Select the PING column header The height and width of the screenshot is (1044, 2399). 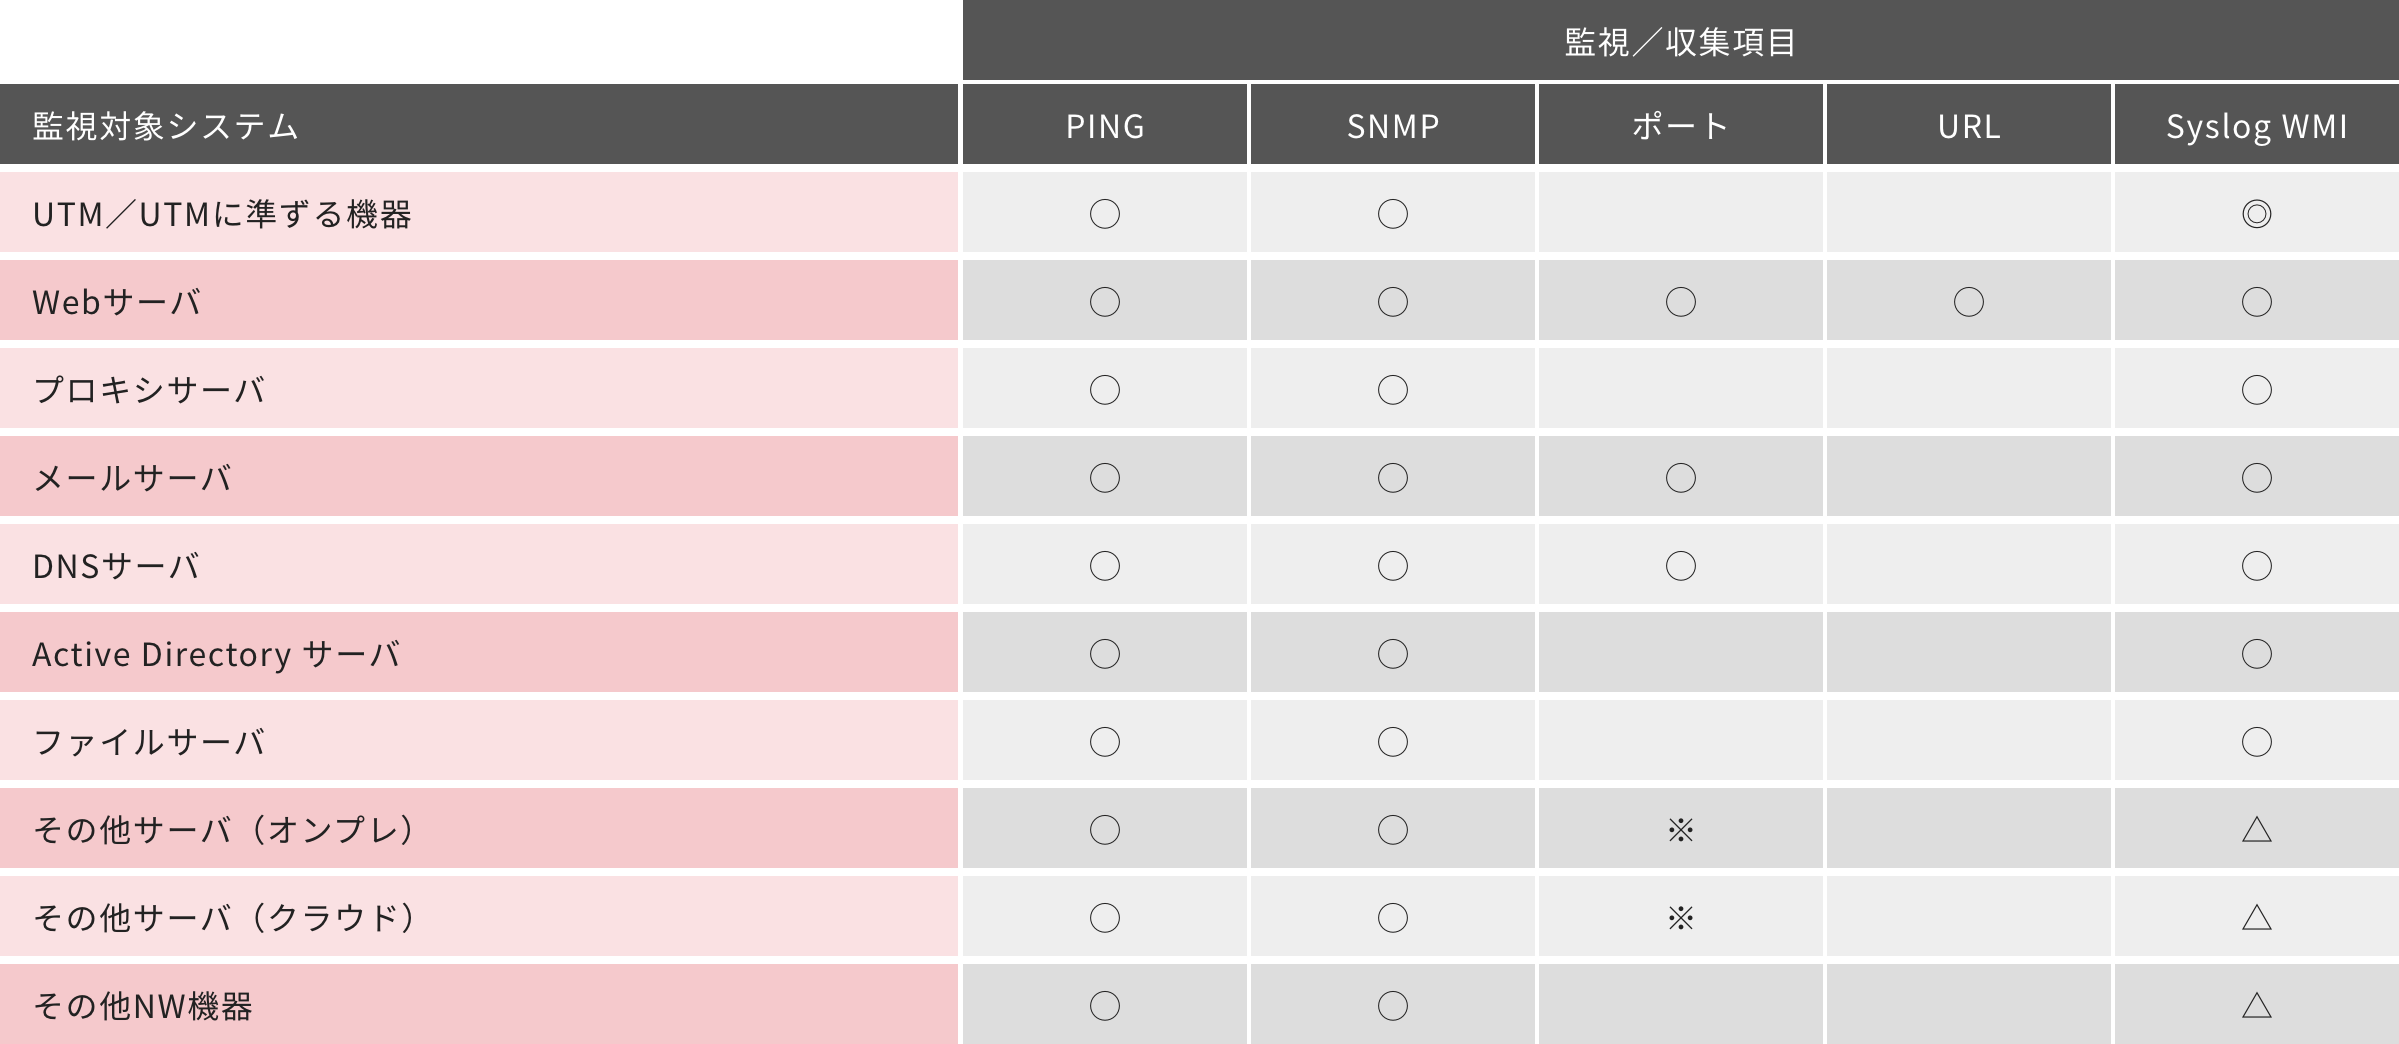click(x=1105, y=125)
